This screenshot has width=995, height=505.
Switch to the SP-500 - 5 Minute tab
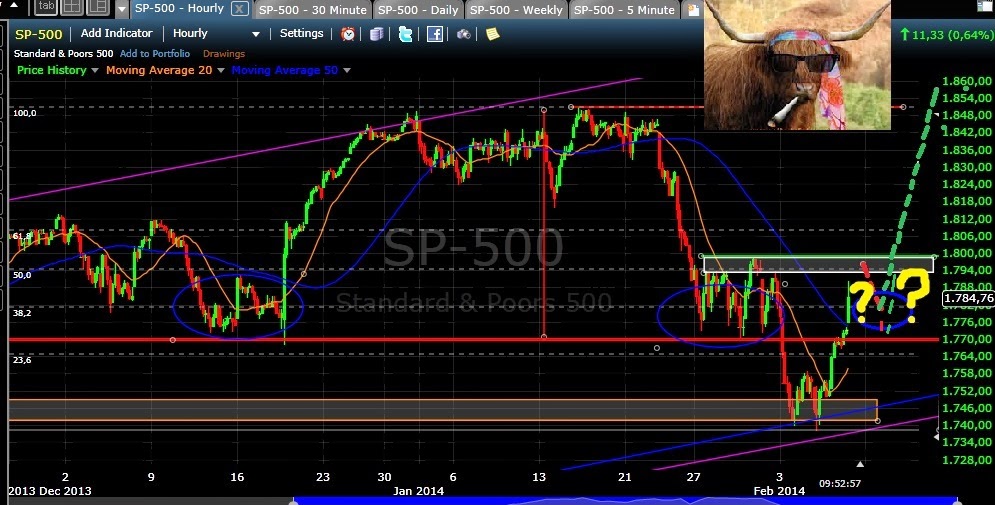[626, 10]
